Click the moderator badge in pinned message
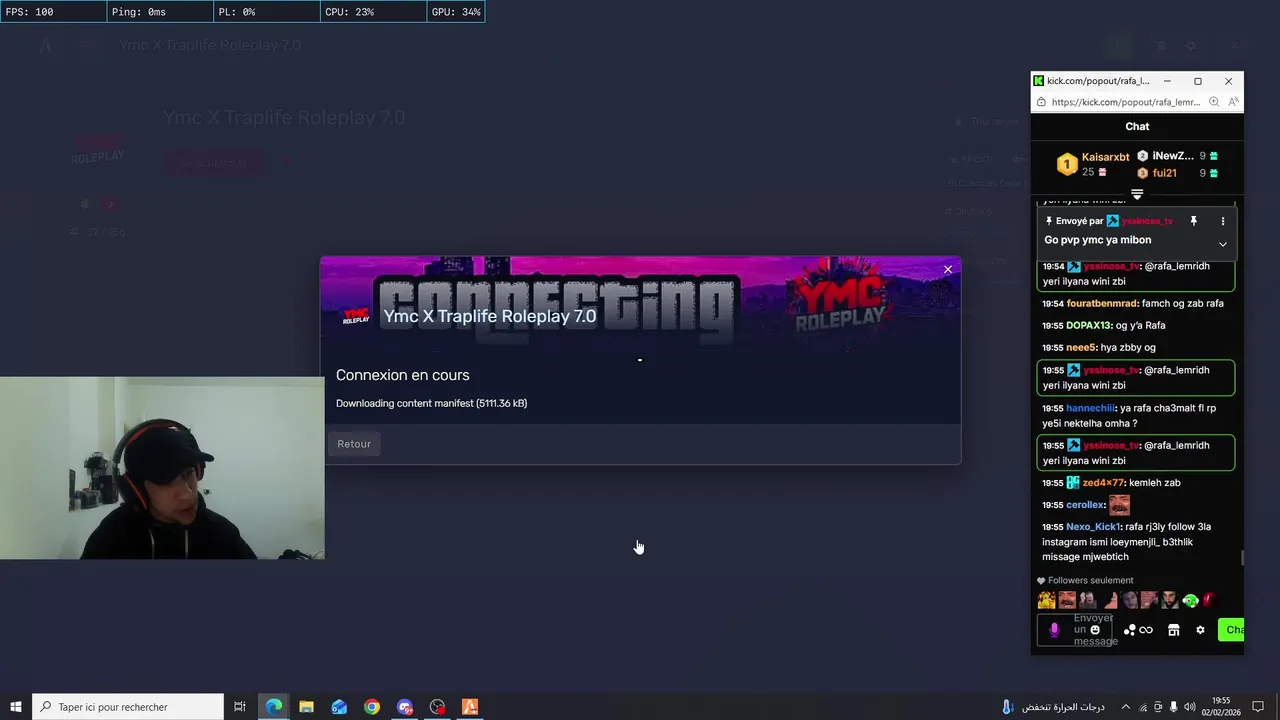This screenshot has height=720, width=1280. click(x=1112, y=221)
